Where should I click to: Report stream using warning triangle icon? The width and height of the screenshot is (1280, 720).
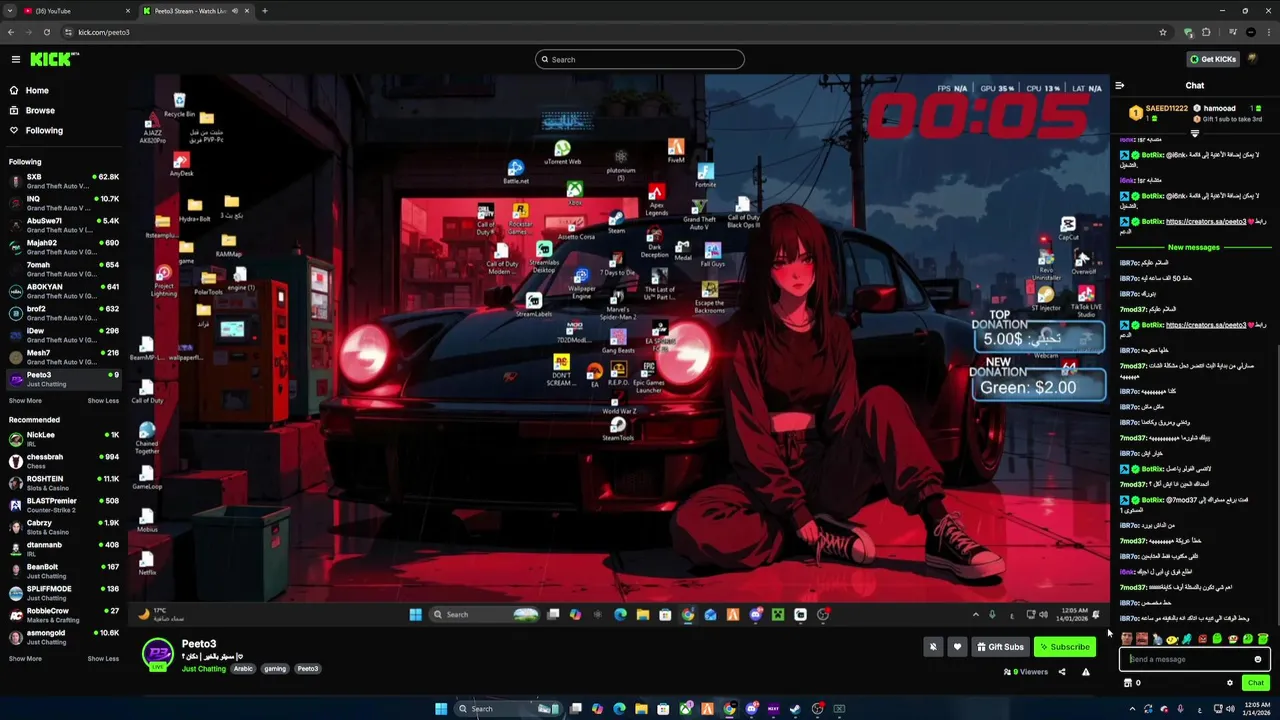point(1086,672)
